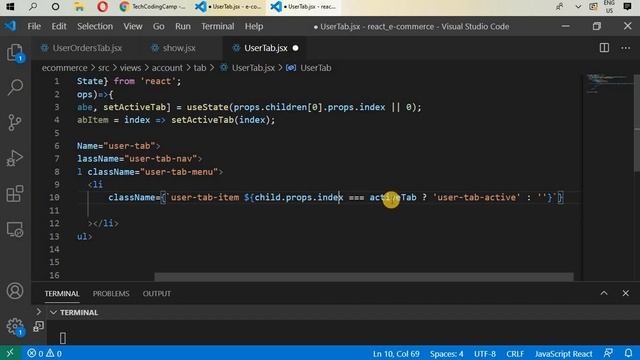Open Windows taskbar search icon
The width and height of the screenshot is (640, 360).
click(x=33, y=7)
